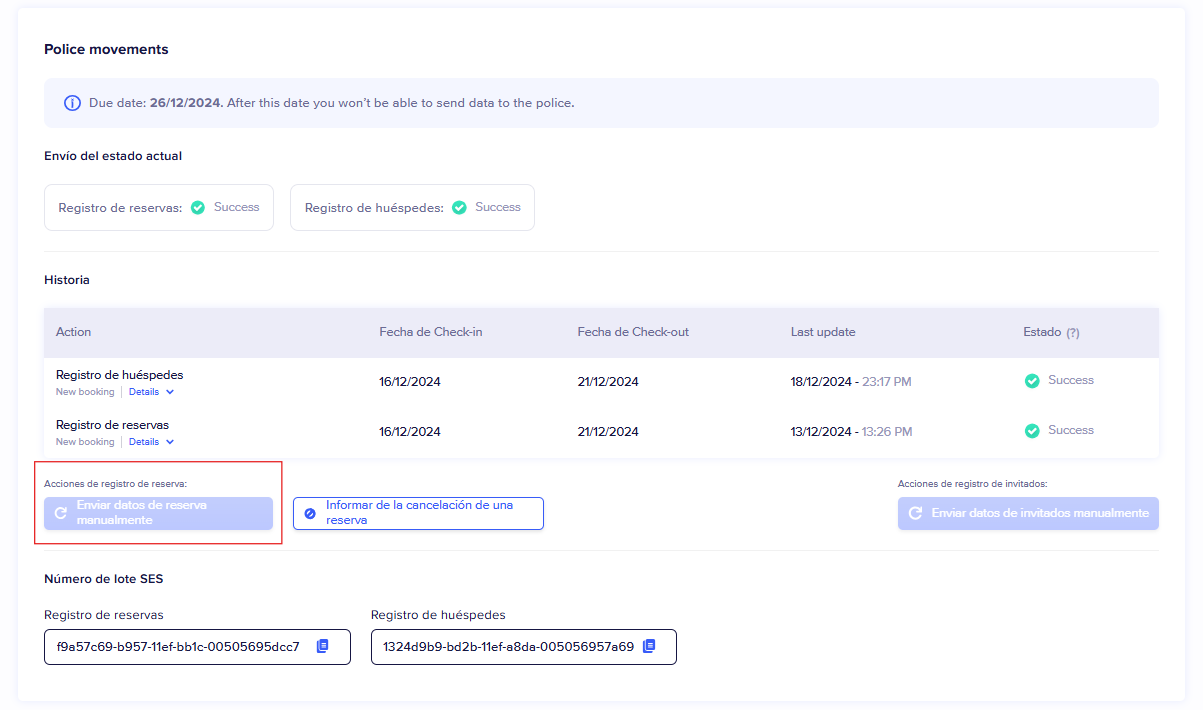Click the Fecha de Check-out column header
The image size is (1203, 710).
pyautogui.click(x=632, y=332)
